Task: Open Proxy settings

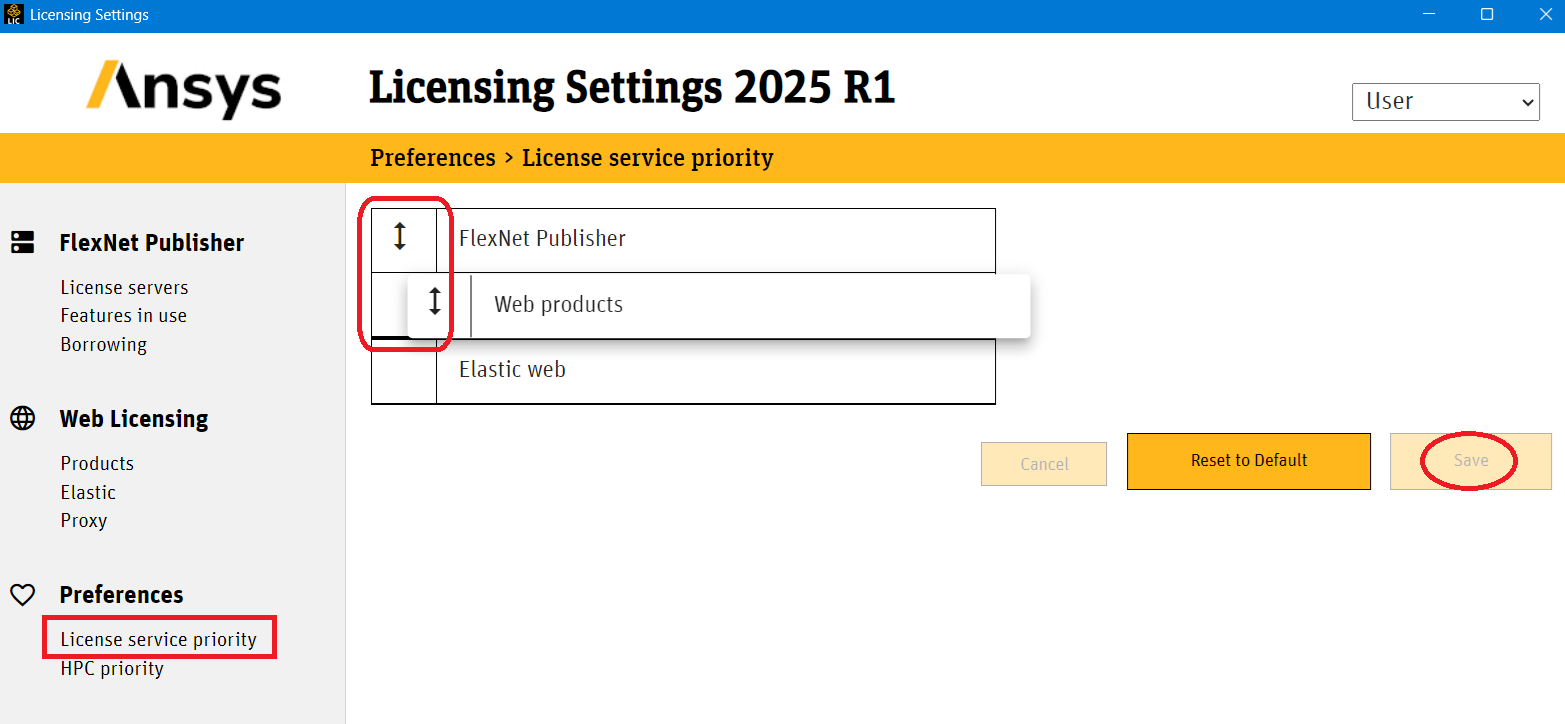Action: click(83, 520)
